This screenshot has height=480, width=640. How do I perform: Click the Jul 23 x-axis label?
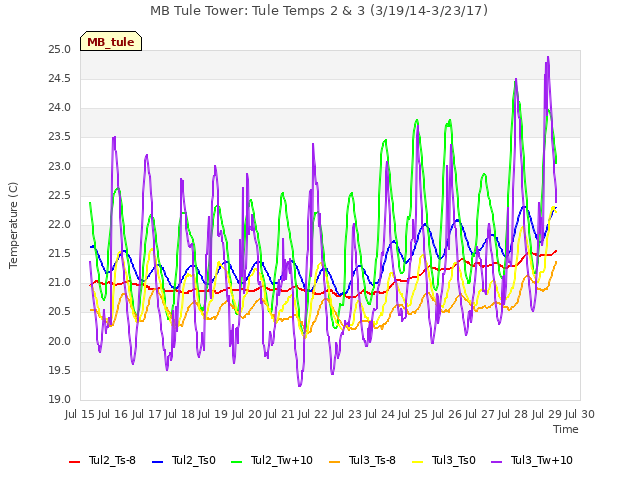[x=347, y=414]
